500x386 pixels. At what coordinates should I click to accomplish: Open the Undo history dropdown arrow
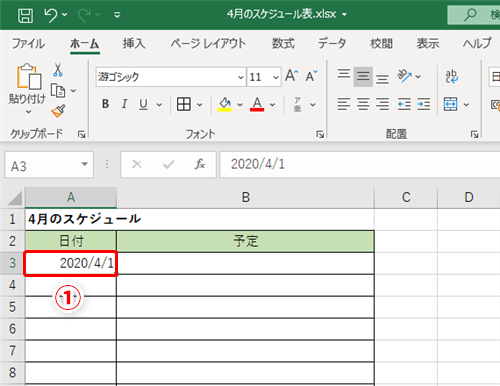coord(65,15)
